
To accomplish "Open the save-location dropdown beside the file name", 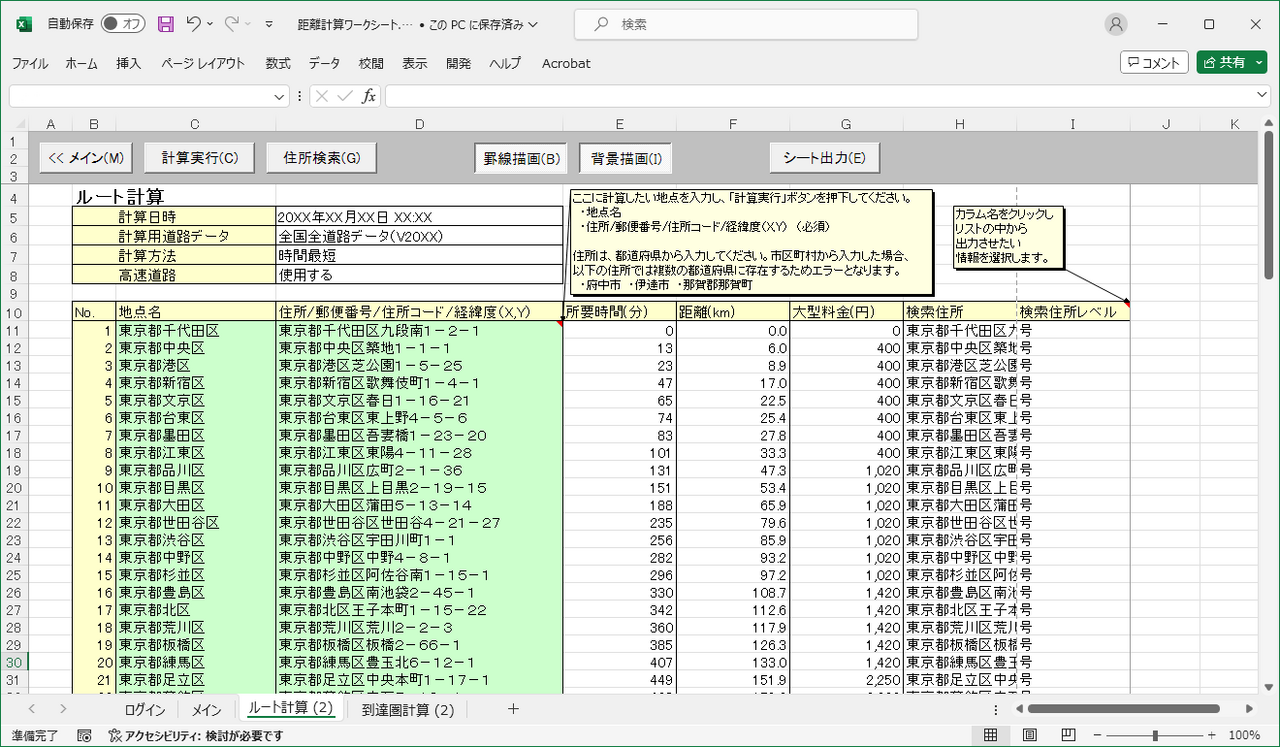I will point(531,24).
